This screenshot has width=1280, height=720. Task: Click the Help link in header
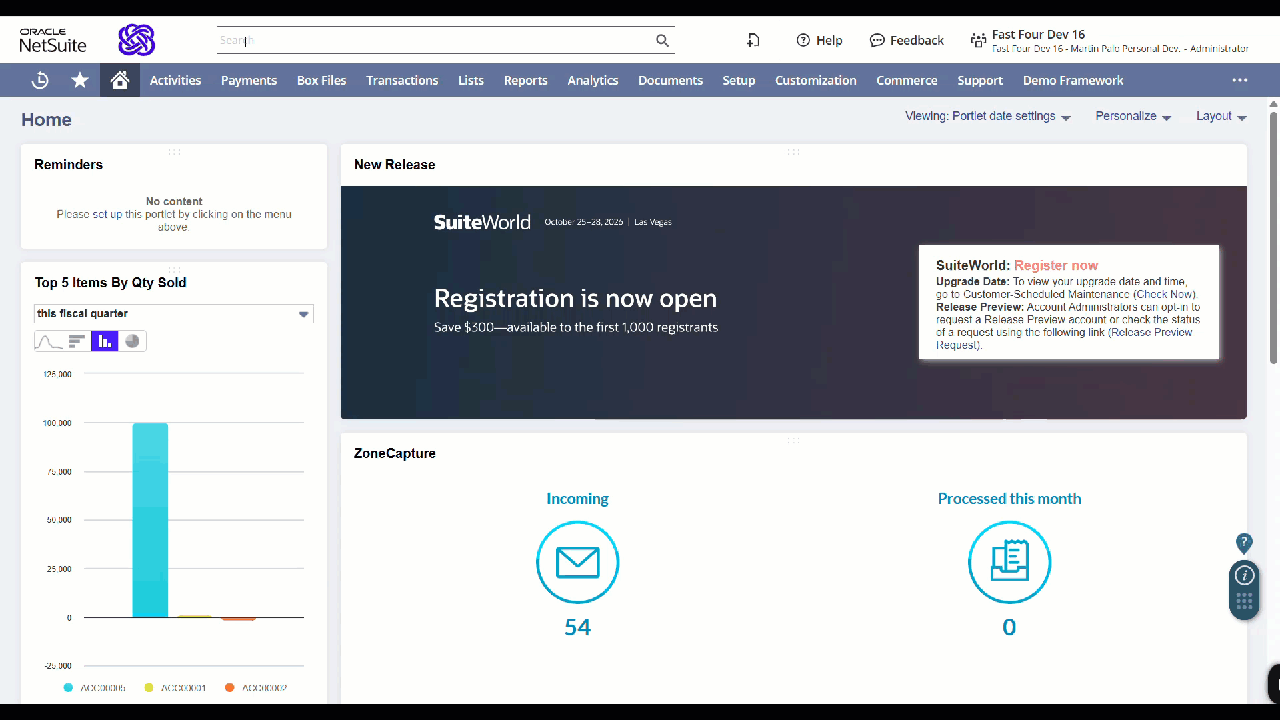(x=819, y=41)
